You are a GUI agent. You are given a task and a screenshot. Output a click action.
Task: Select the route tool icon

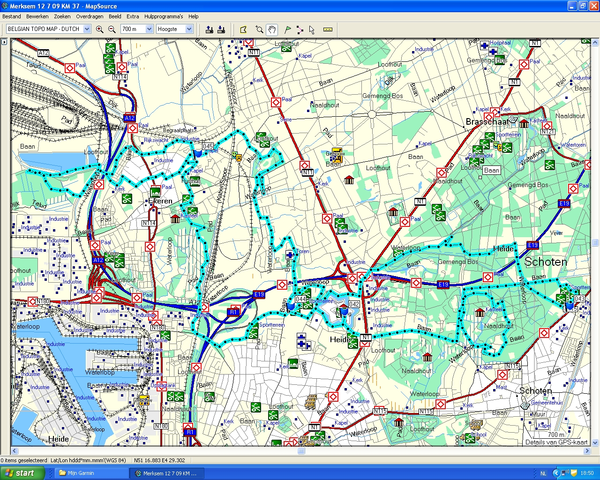[x=302, y=30]
